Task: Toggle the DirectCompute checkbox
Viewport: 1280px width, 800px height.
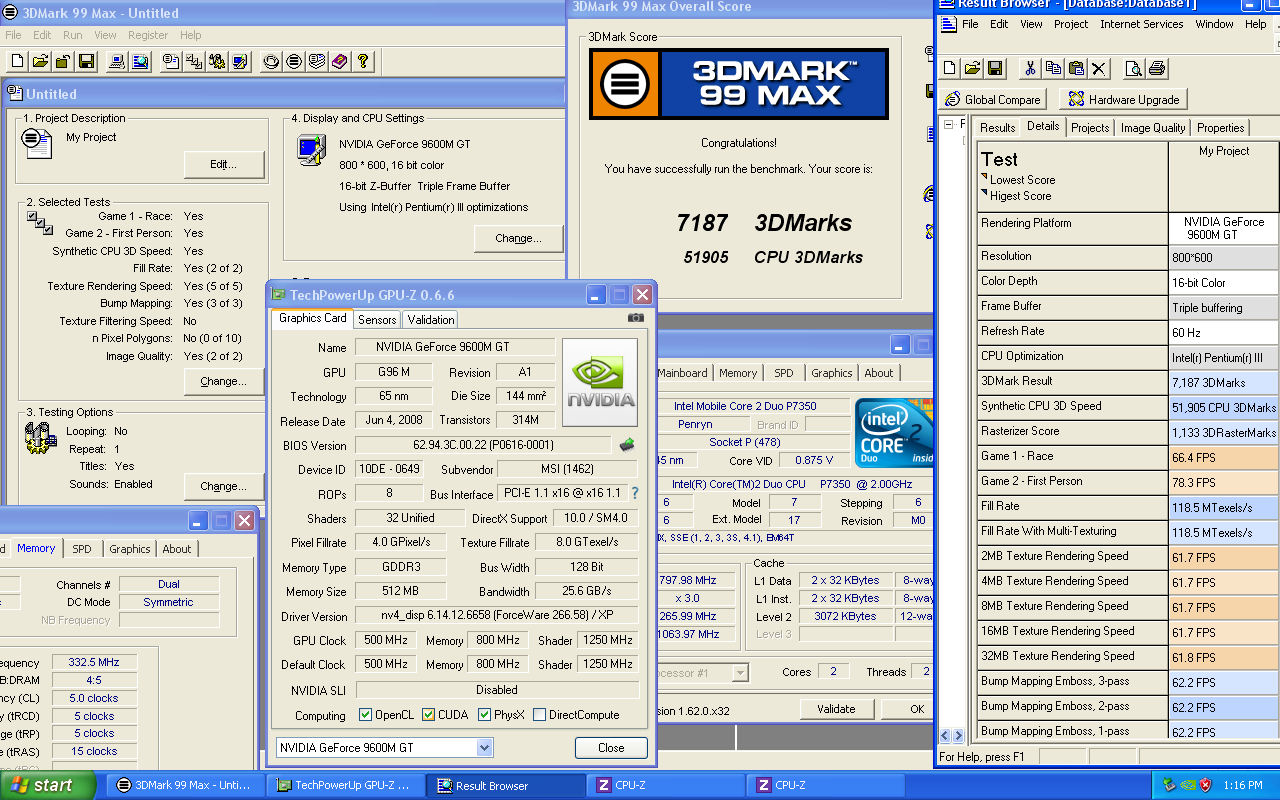Action: click(x=540, y=715)
